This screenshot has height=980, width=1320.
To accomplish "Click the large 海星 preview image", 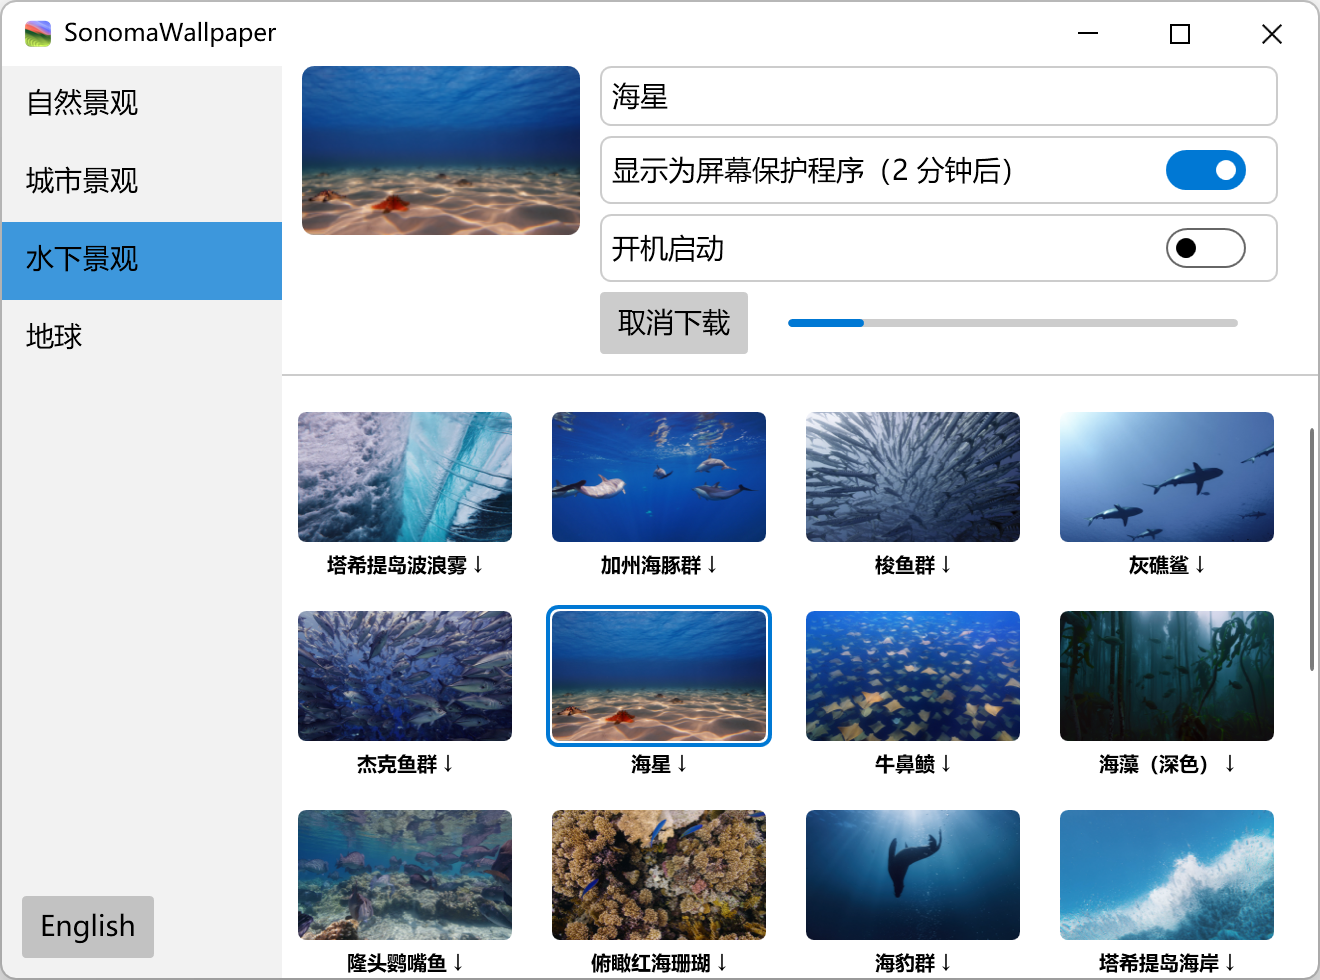I will (x=441, y=151).
